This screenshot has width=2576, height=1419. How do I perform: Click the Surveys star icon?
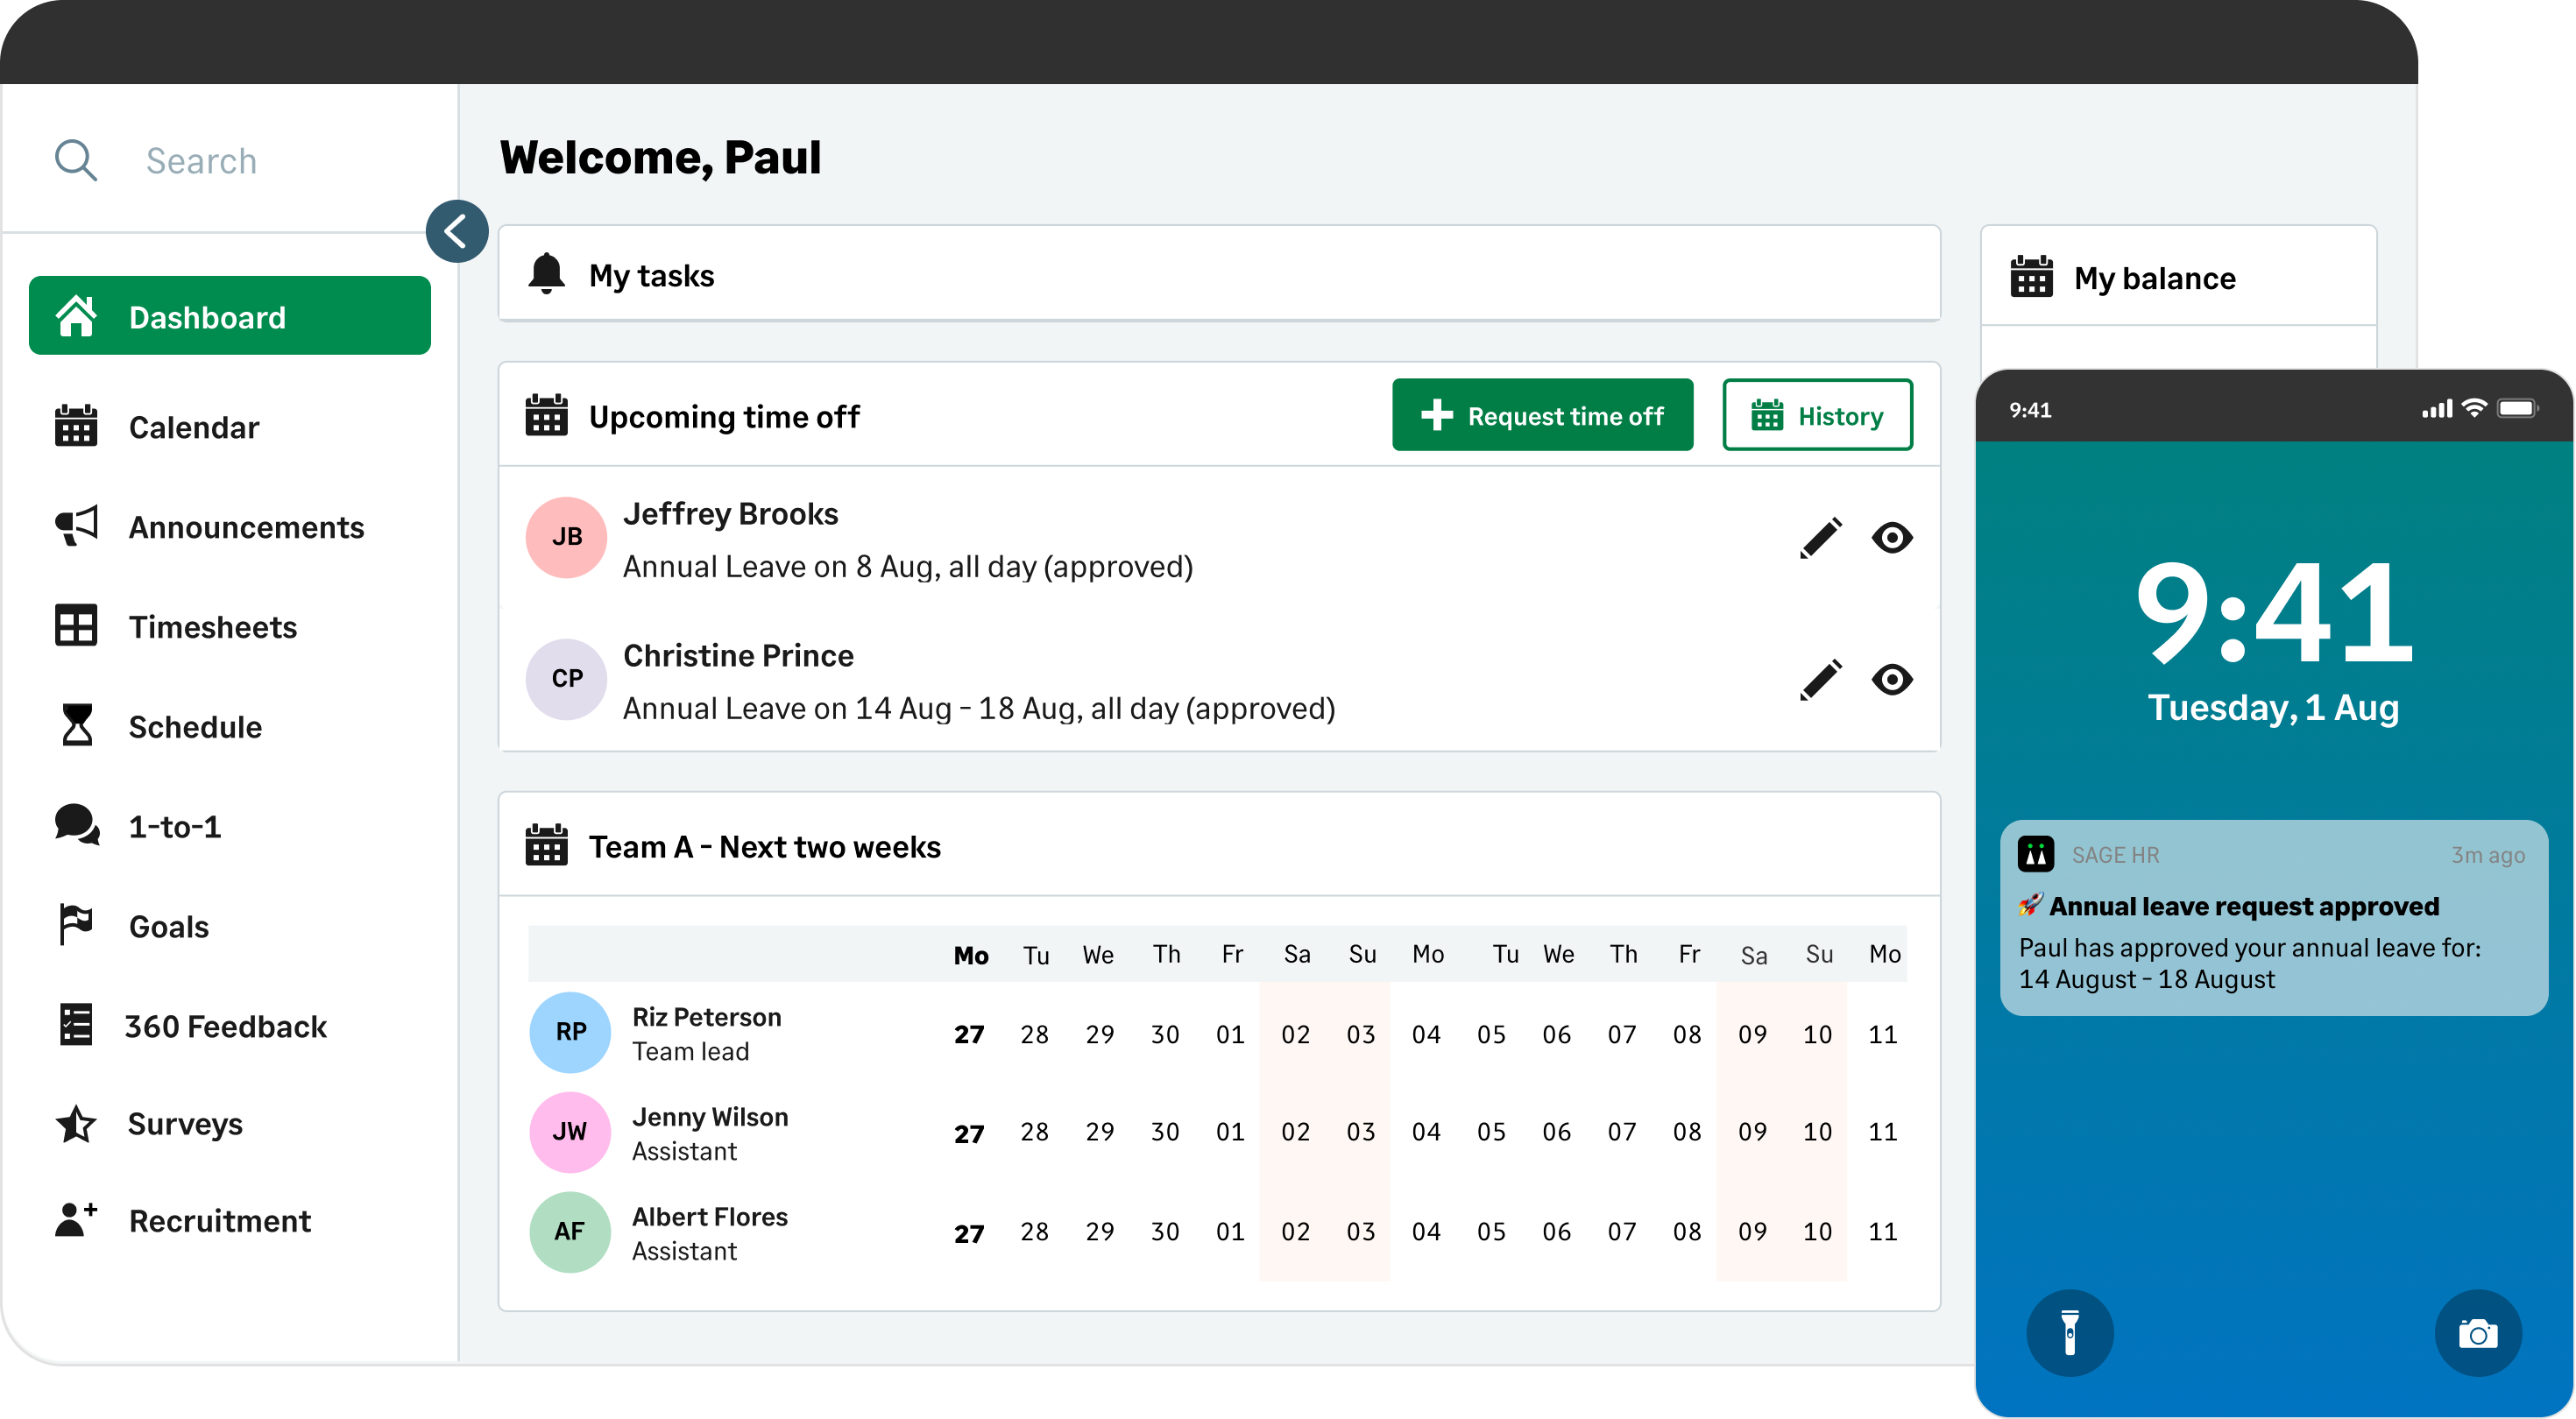coord(76,1124)
